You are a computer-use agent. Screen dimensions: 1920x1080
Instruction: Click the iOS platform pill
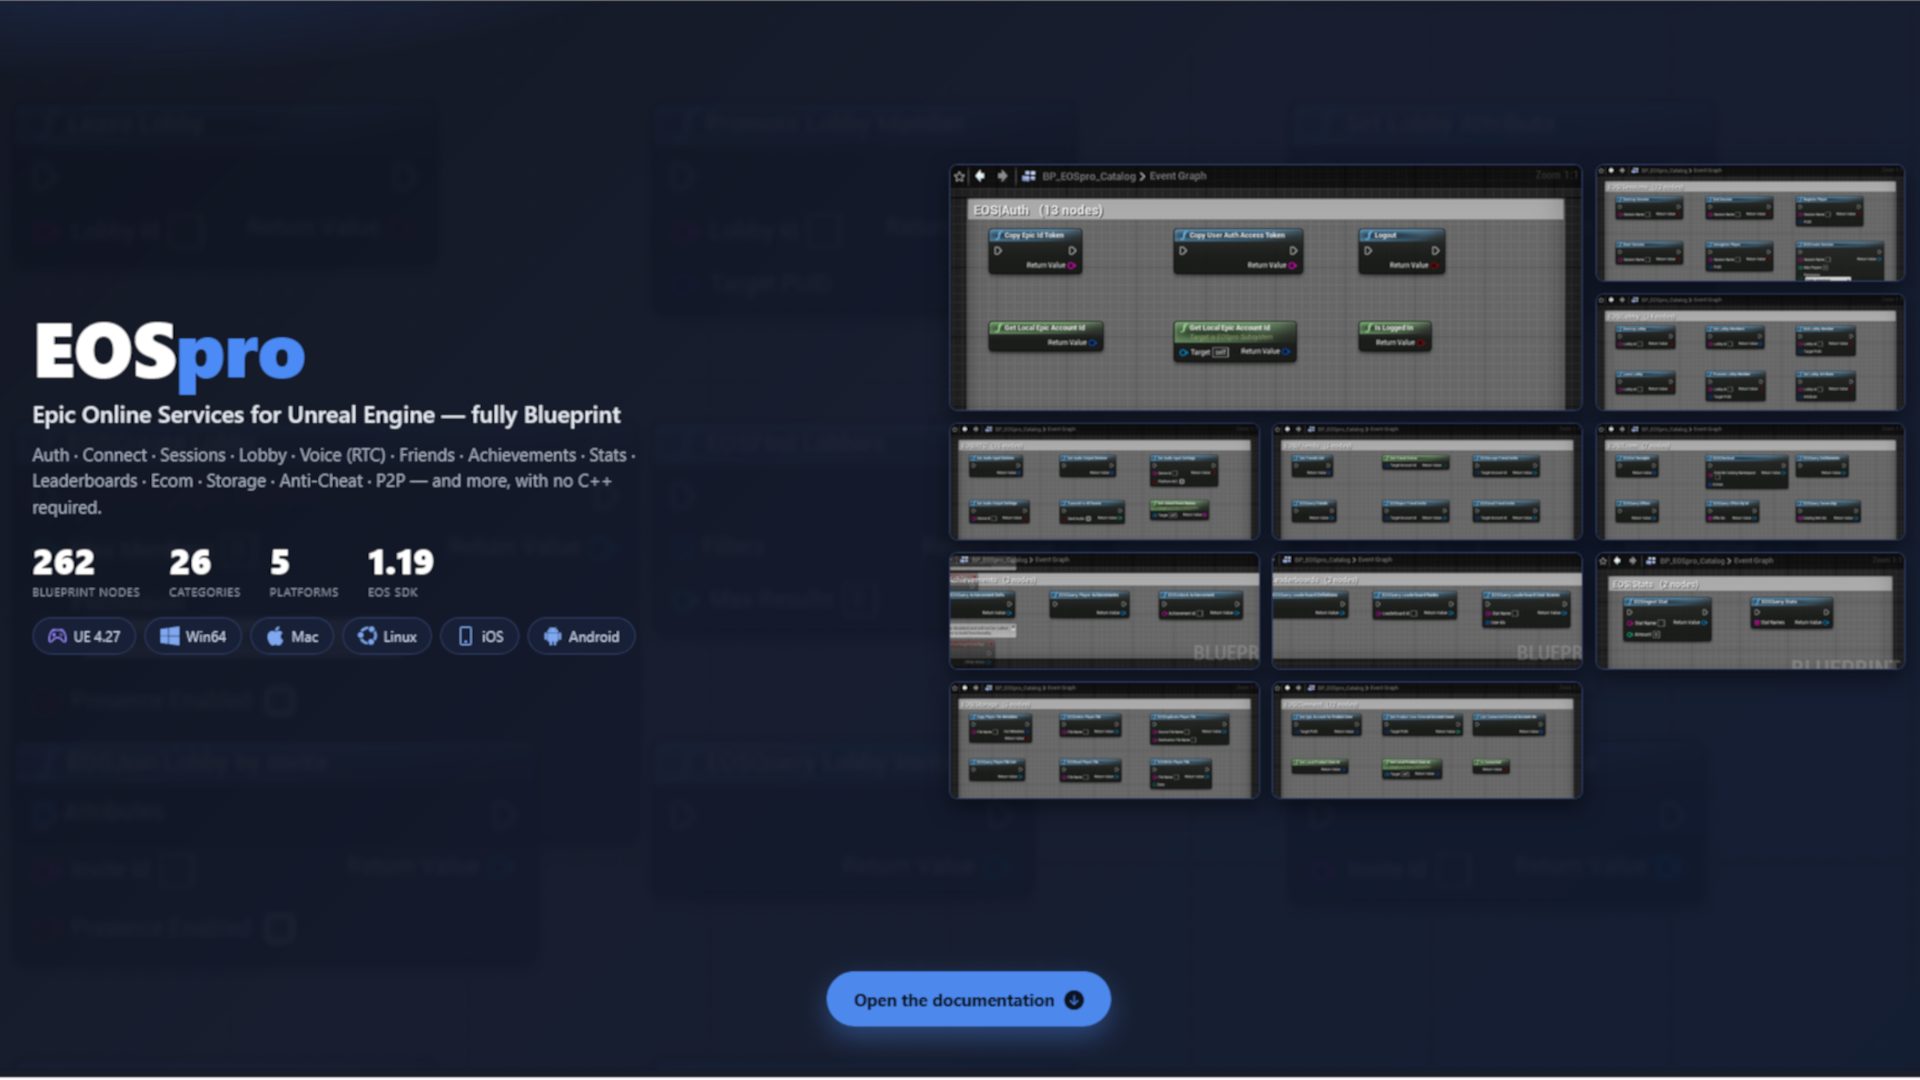480,636
